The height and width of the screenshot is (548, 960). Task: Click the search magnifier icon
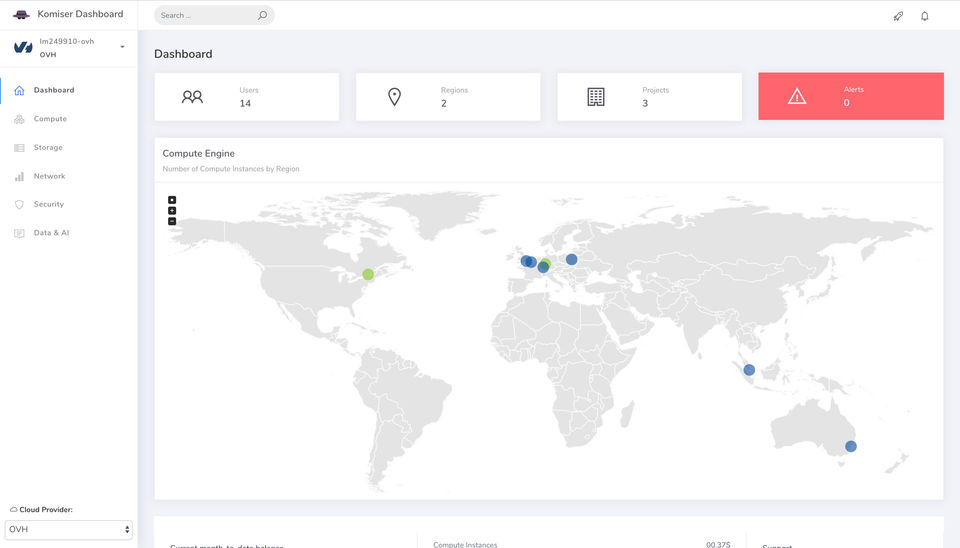coord(262,15)
